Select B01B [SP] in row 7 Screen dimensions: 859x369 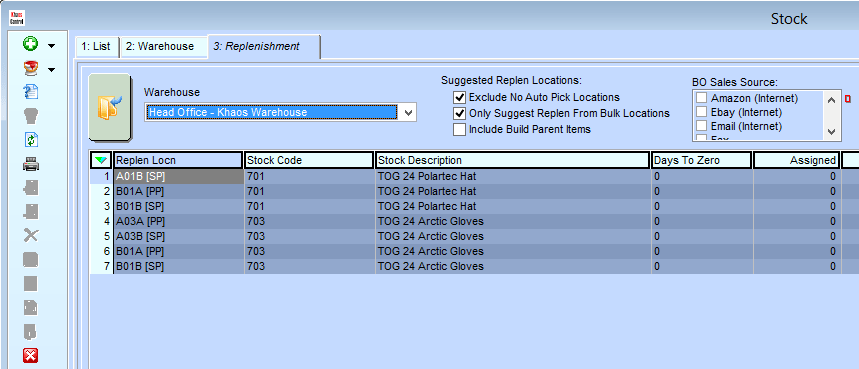point(178,266)
